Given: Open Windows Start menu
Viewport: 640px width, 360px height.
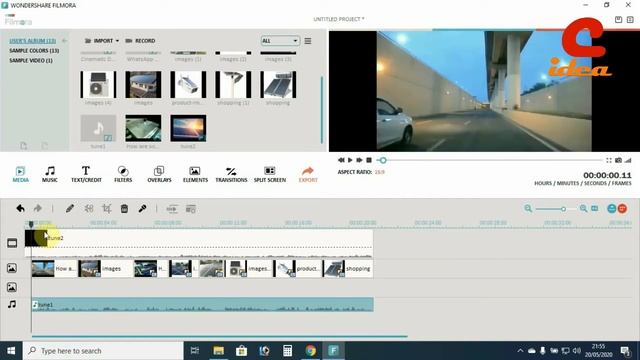Looking at the screenshot, I should click(11, 351).
